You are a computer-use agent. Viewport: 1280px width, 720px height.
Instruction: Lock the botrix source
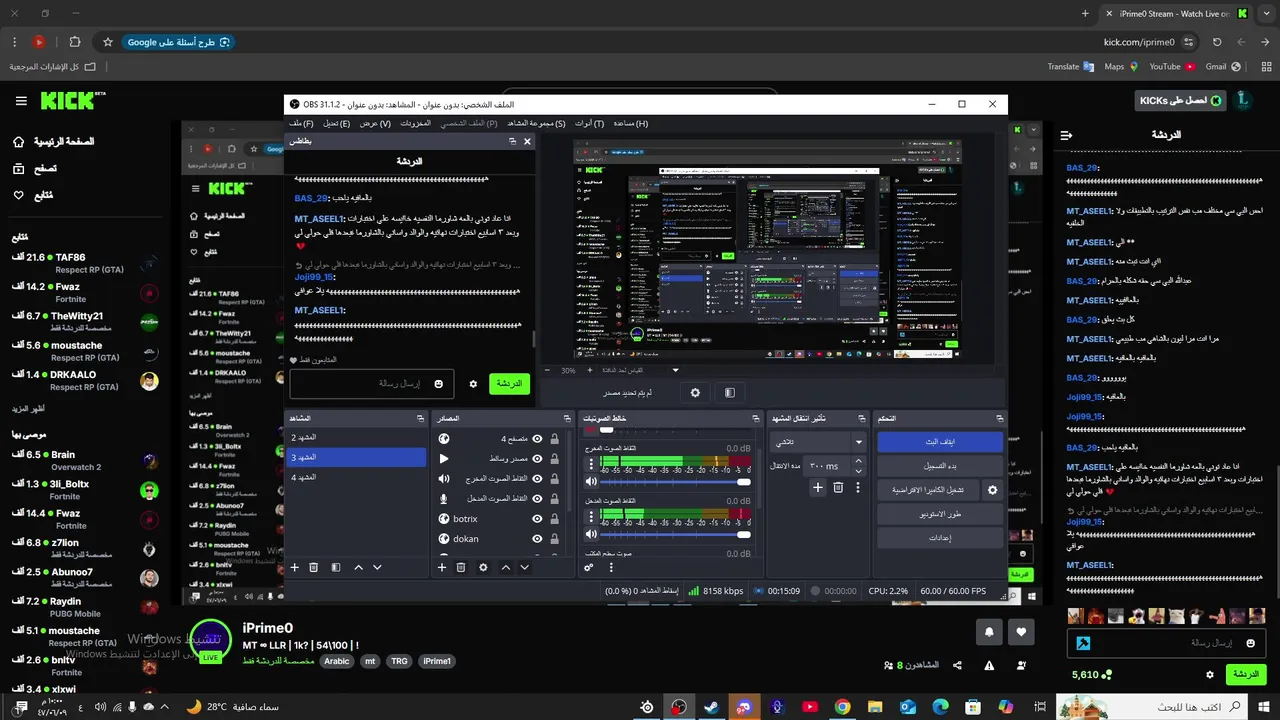pos(554,519)
